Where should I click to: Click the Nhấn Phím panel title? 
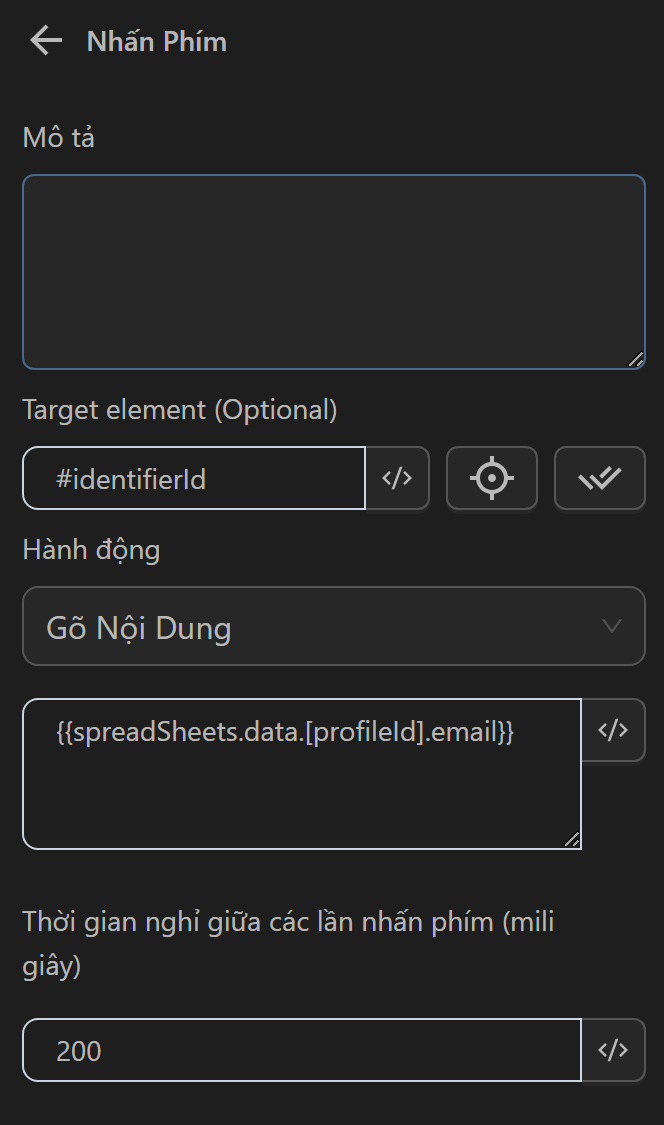(157, 42)
